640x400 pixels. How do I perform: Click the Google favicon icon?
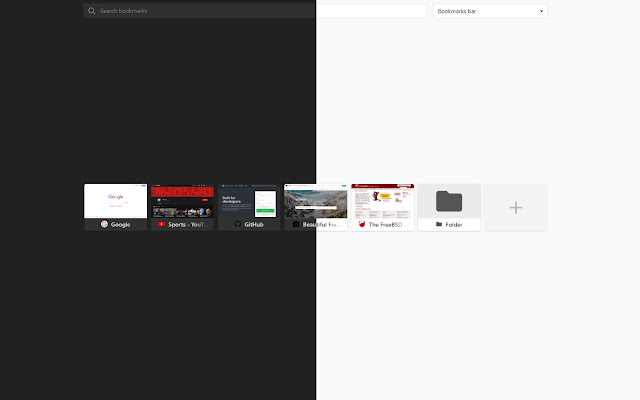point(104,224)
